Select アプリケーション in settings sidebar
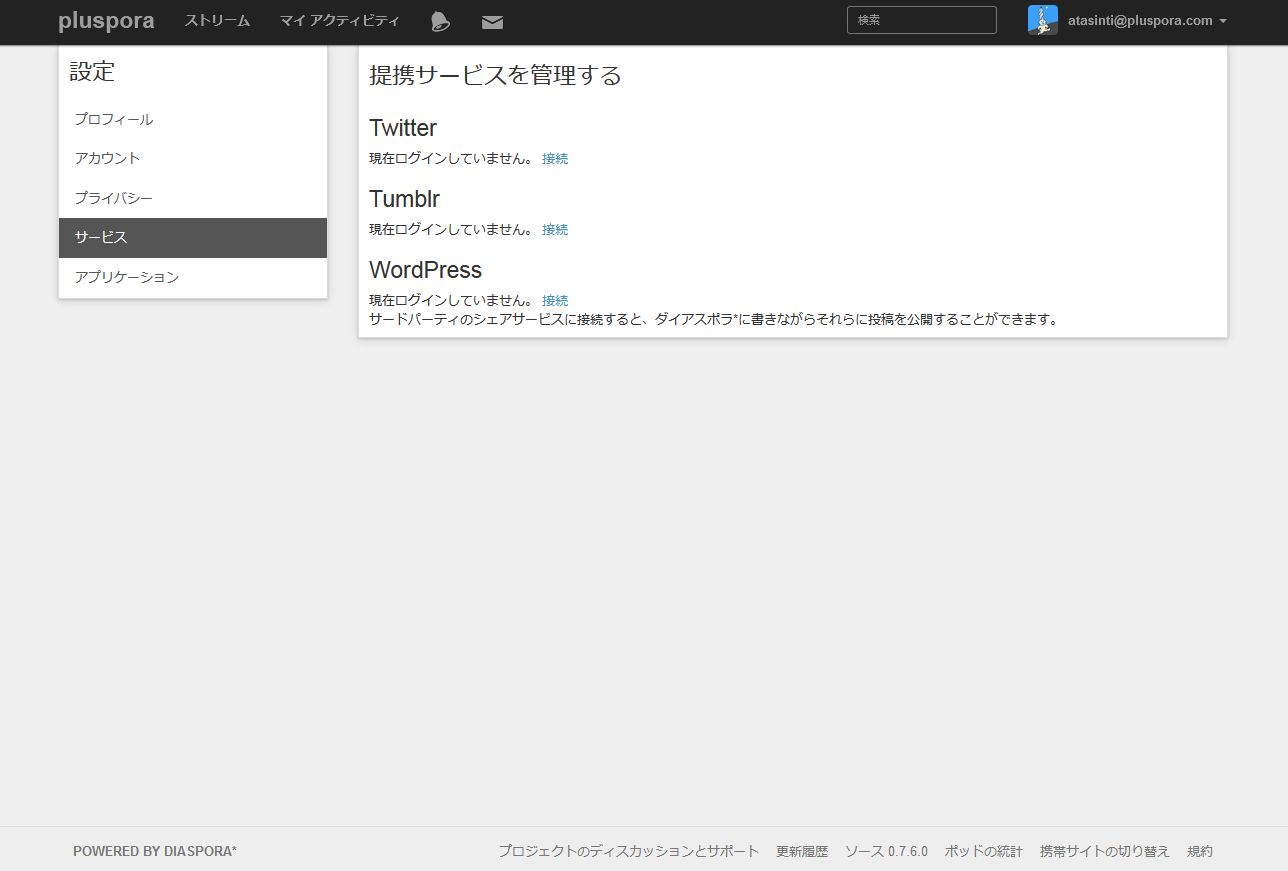This screenshot has height=871, width=1288. (193, 277)
